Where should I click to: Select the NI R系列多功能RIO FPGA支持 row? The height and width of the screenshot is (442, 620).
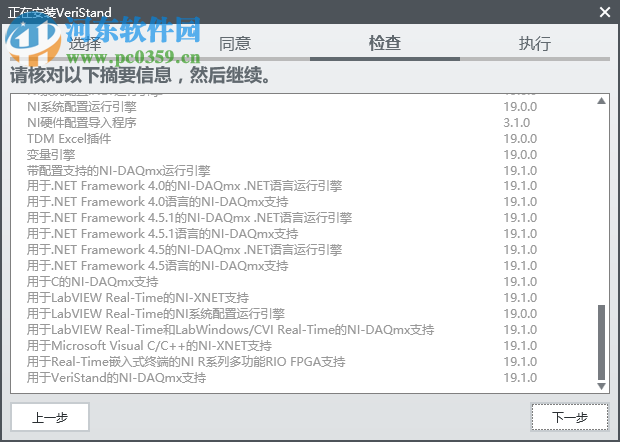coord(282,362)
